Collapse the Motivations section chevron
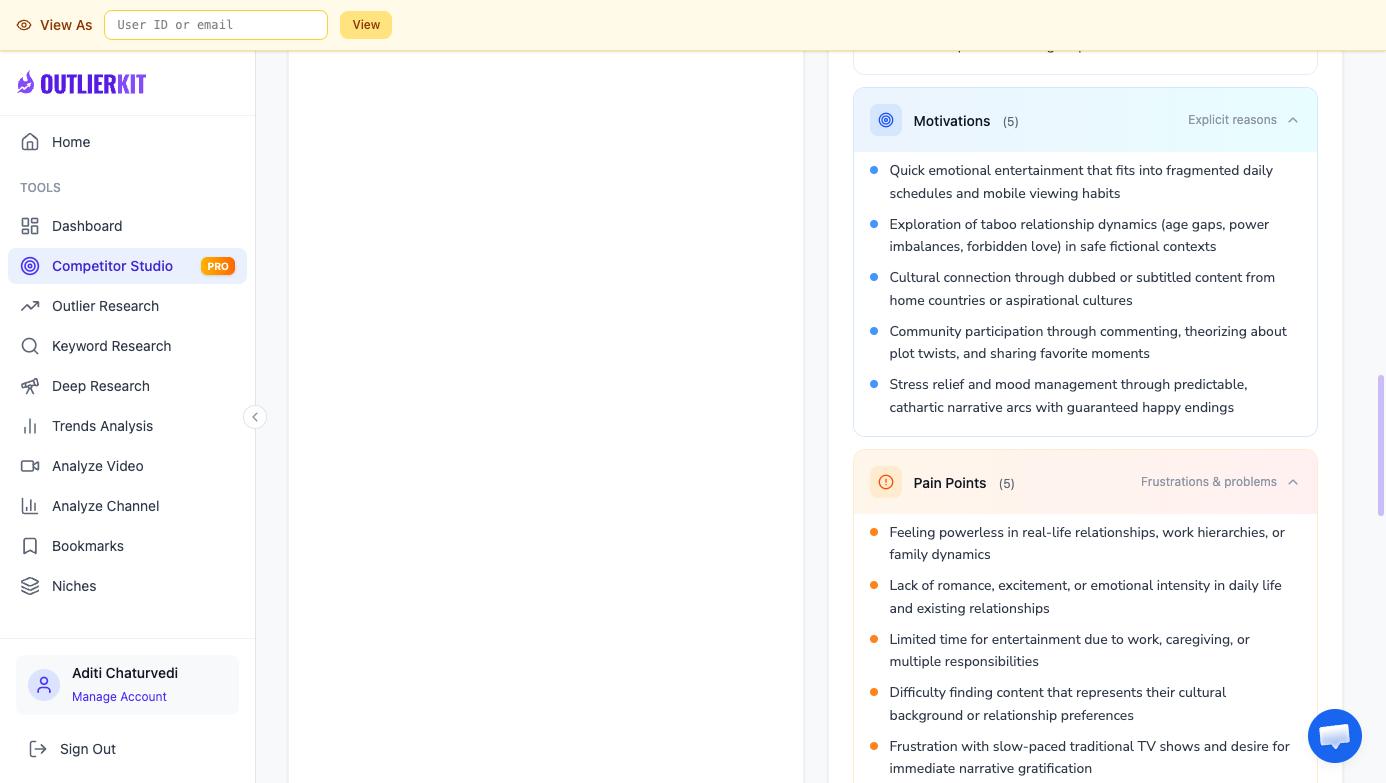The width and height of the screenshot is (1386, 783). [x=1293, y=120]
